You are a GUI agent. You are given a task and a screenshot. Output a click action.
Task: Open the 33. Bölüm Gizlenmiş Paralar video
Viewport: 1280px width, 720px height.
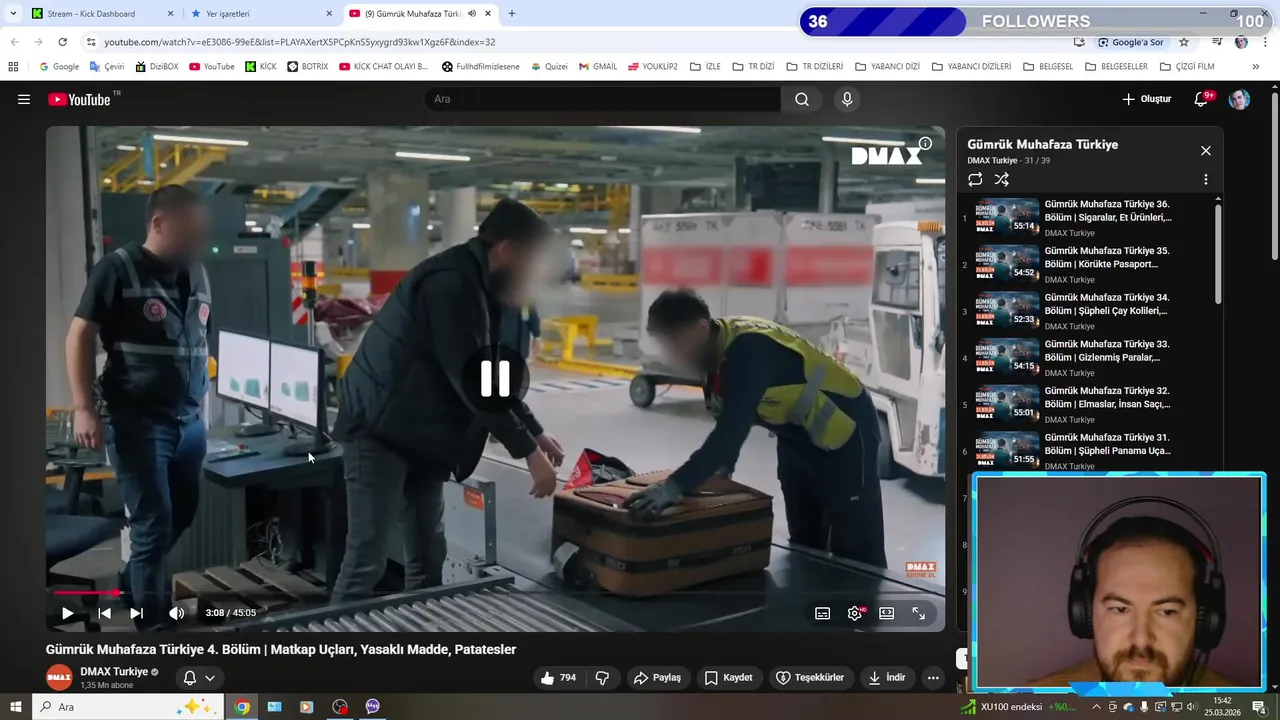1088,358
